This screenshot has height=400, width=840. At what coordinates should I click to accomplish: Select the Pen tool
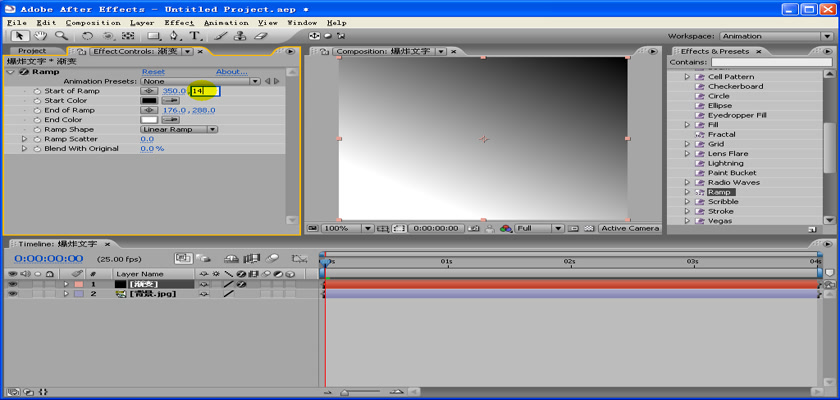[176, 36]
